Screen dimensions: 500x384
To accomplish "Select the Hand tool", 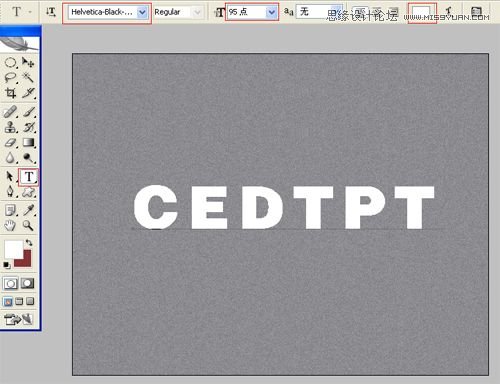I will click(x=11, y=226).
